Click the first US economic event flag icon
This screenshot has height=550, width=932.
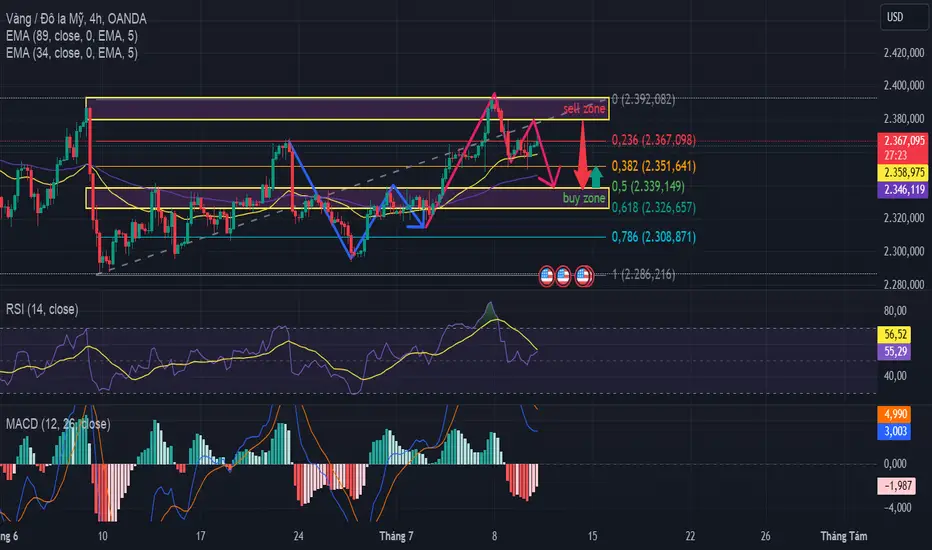pos(546,276)
